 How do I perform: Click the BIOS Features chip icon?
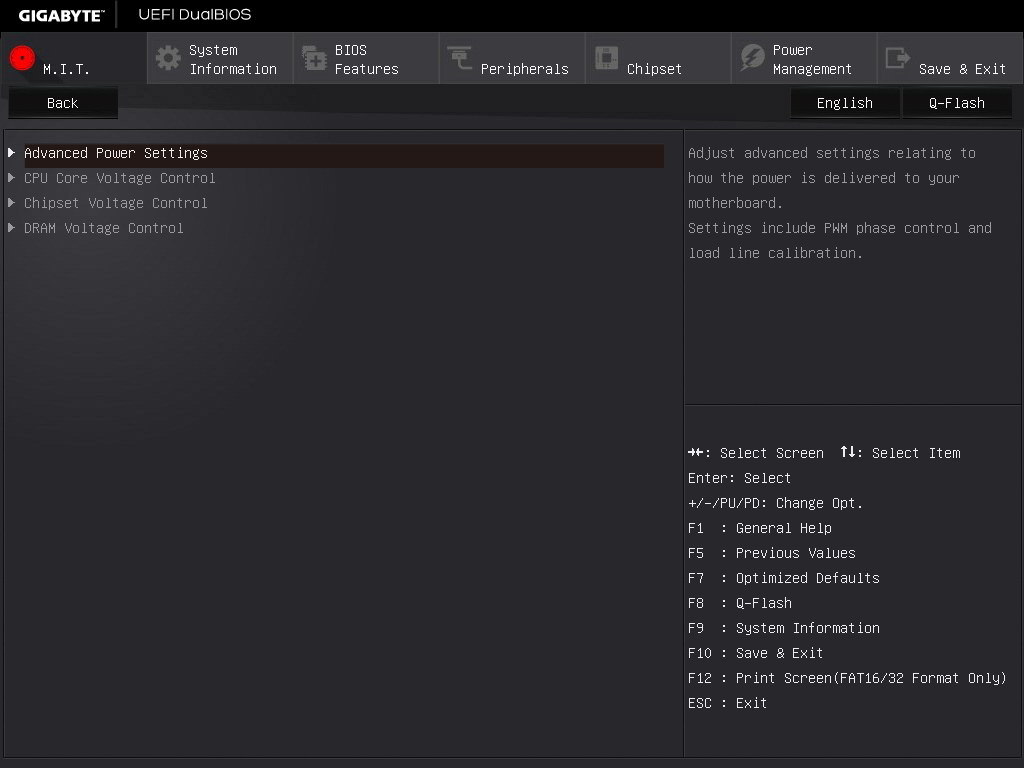[x=314, y=59]
